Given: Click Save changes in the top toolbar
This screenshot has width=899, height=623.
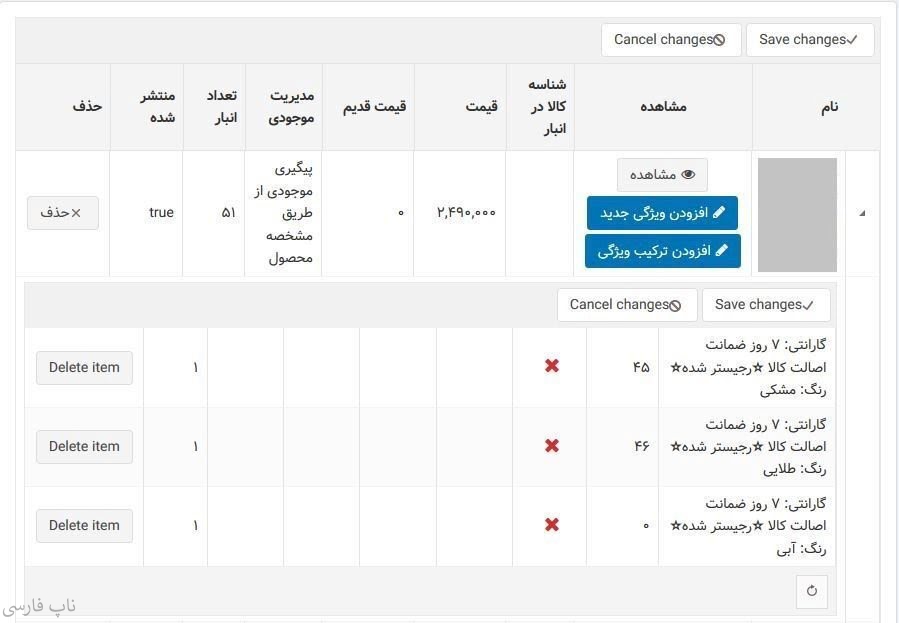Looking at the screenshot, I should [x=809, y=40].
